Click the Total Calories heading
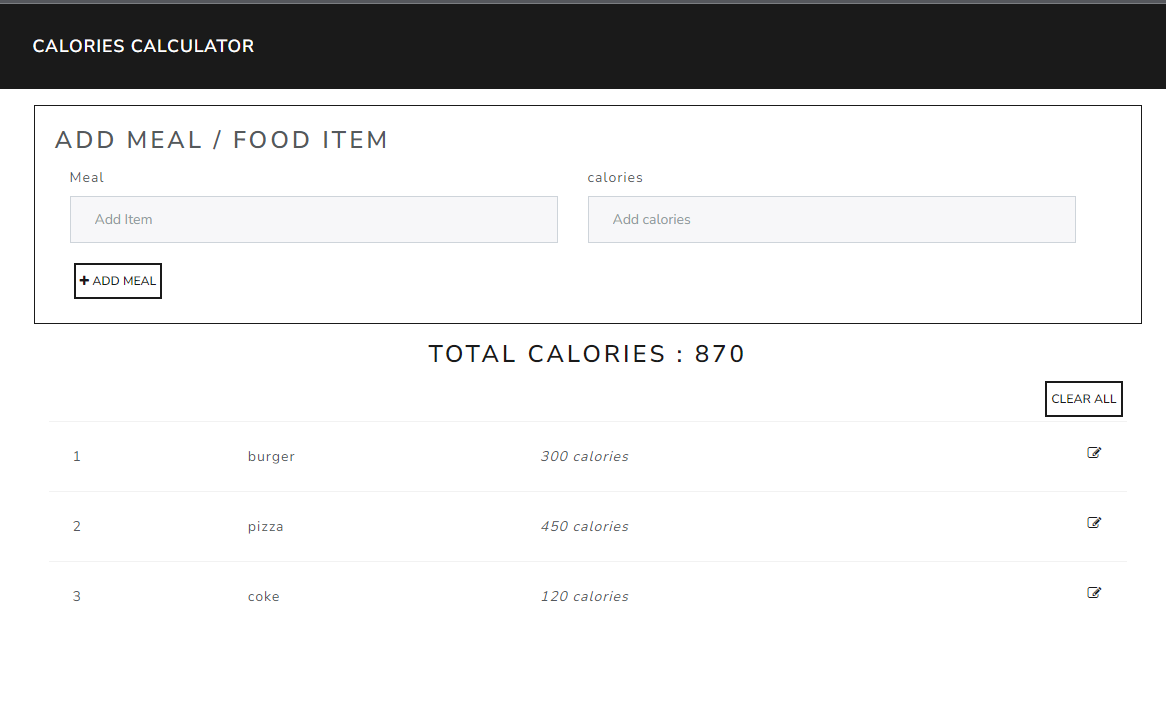The image size is (1166, 723). 587,354
